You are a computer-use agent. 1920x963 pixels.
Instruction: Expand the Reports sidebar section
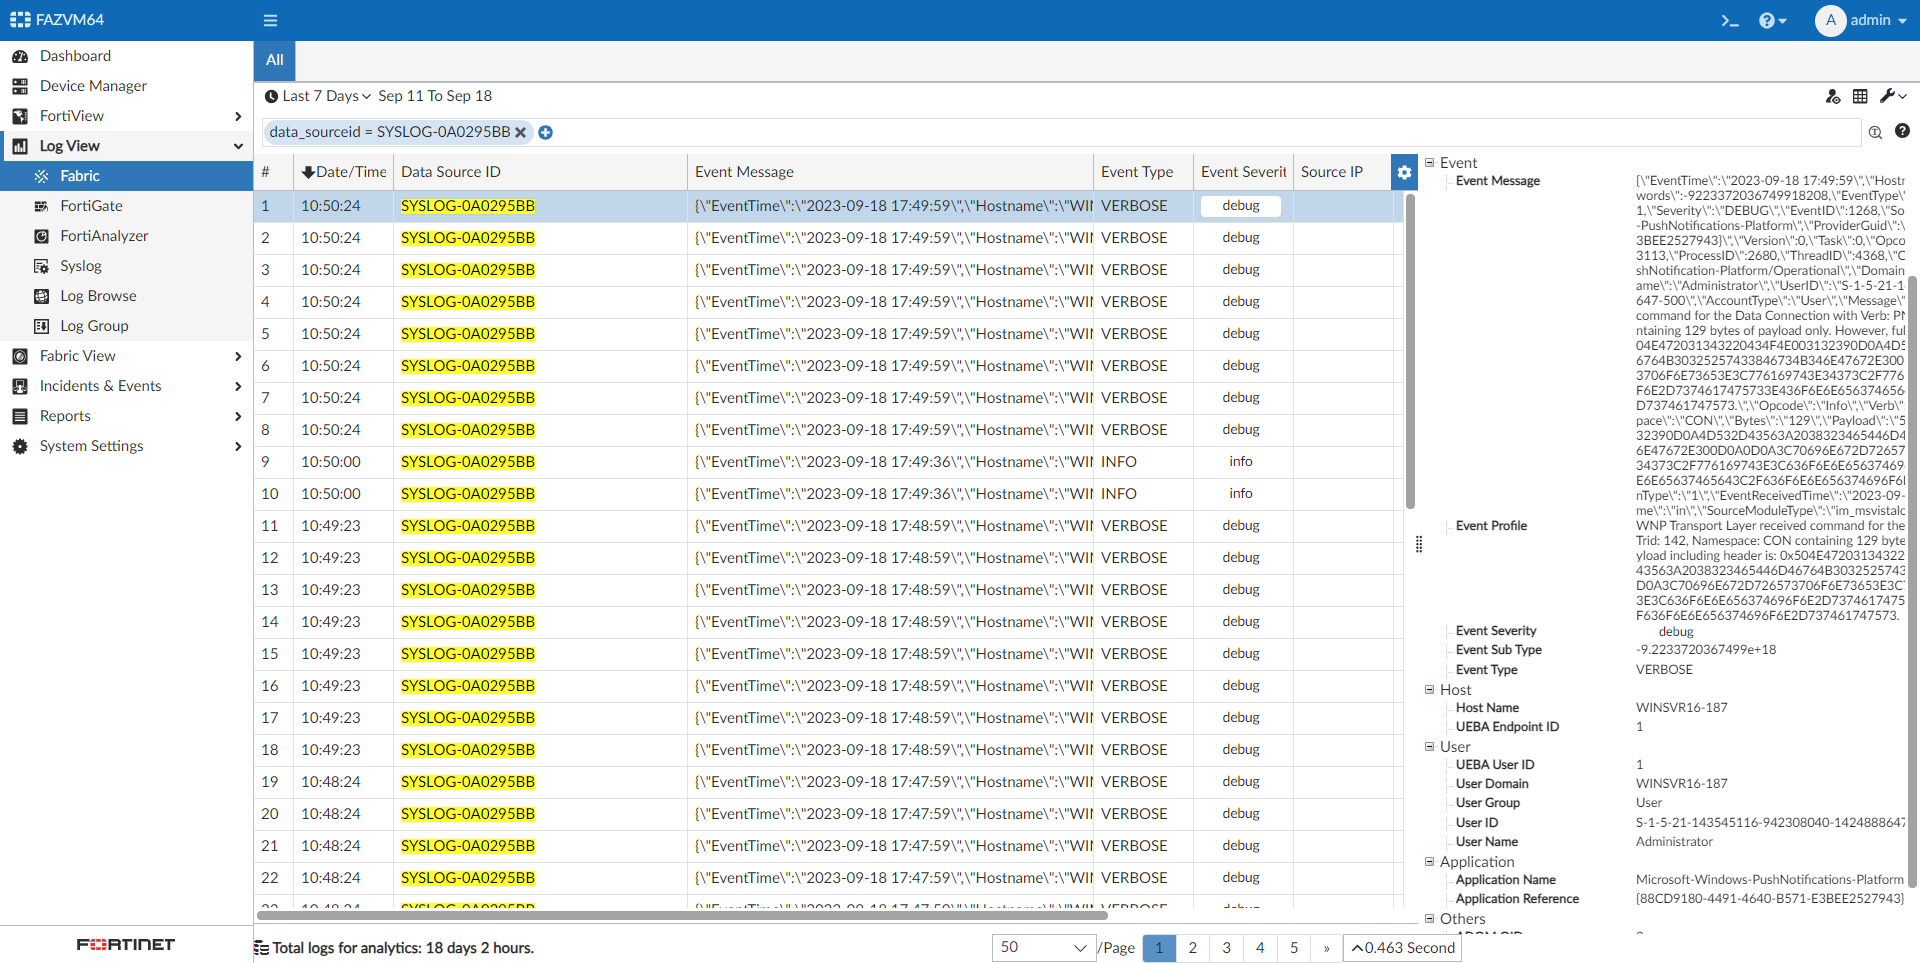[64, 416]
